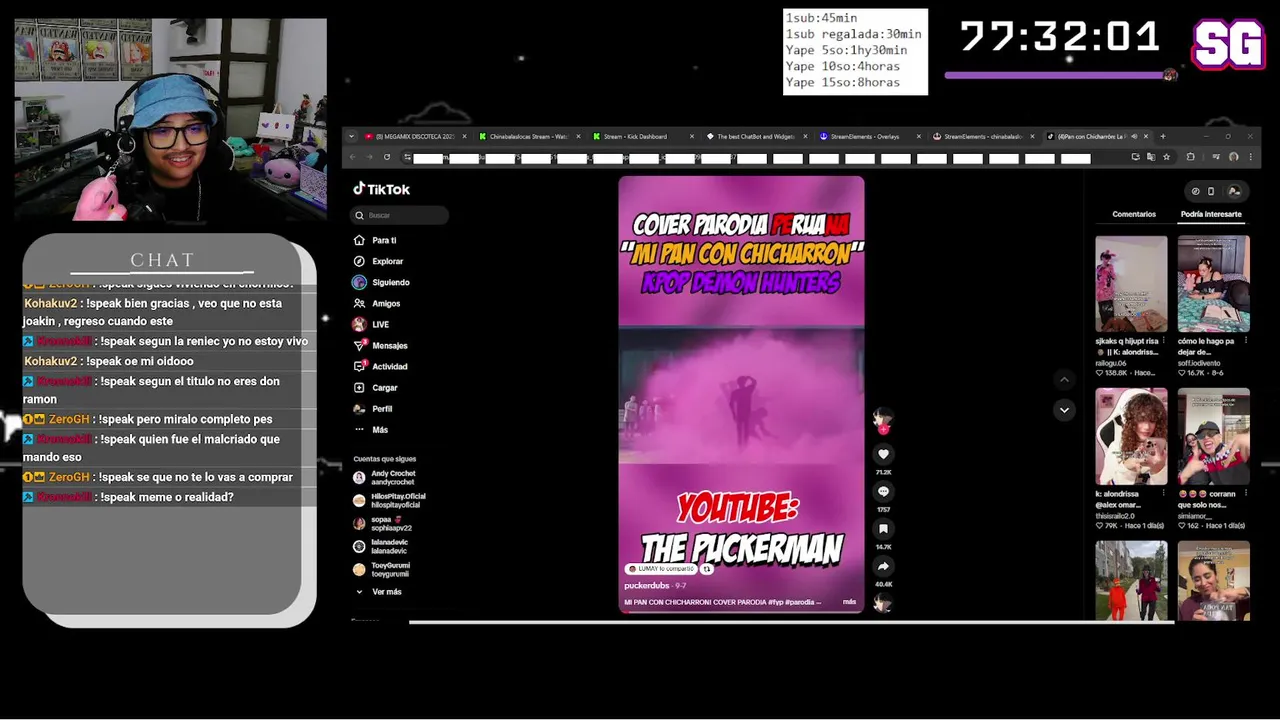Open Andy Crochet account

[385, 477]
